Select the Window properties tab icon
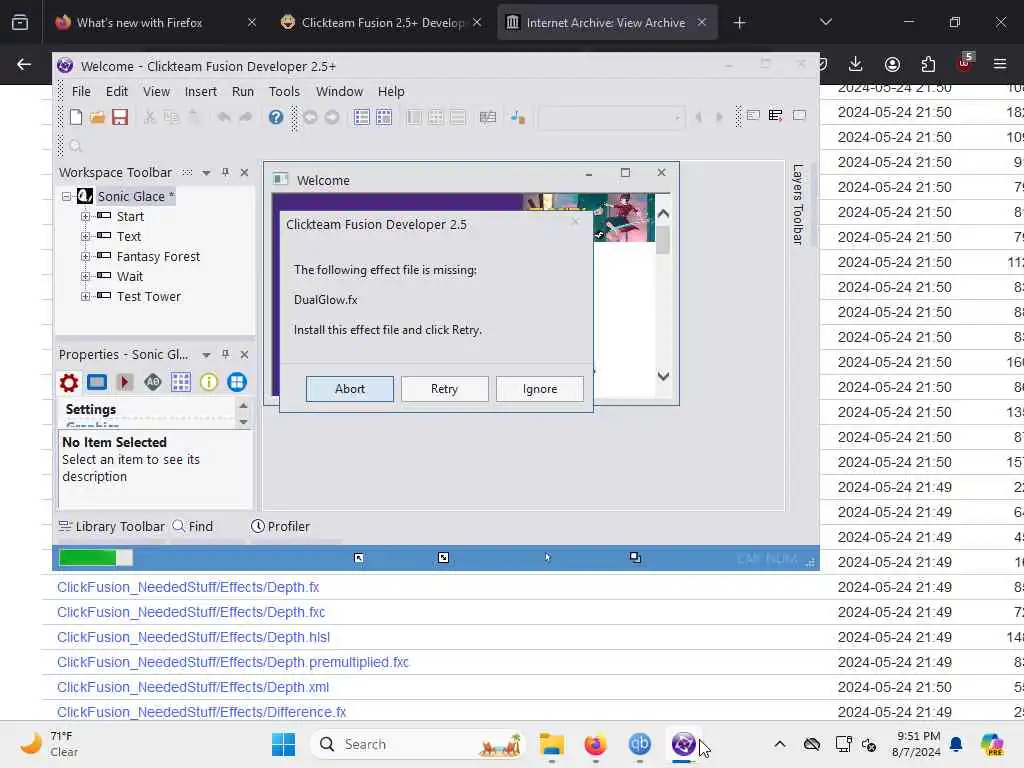The height and width of the screenshot is (768, 1024). click(97, 382)
